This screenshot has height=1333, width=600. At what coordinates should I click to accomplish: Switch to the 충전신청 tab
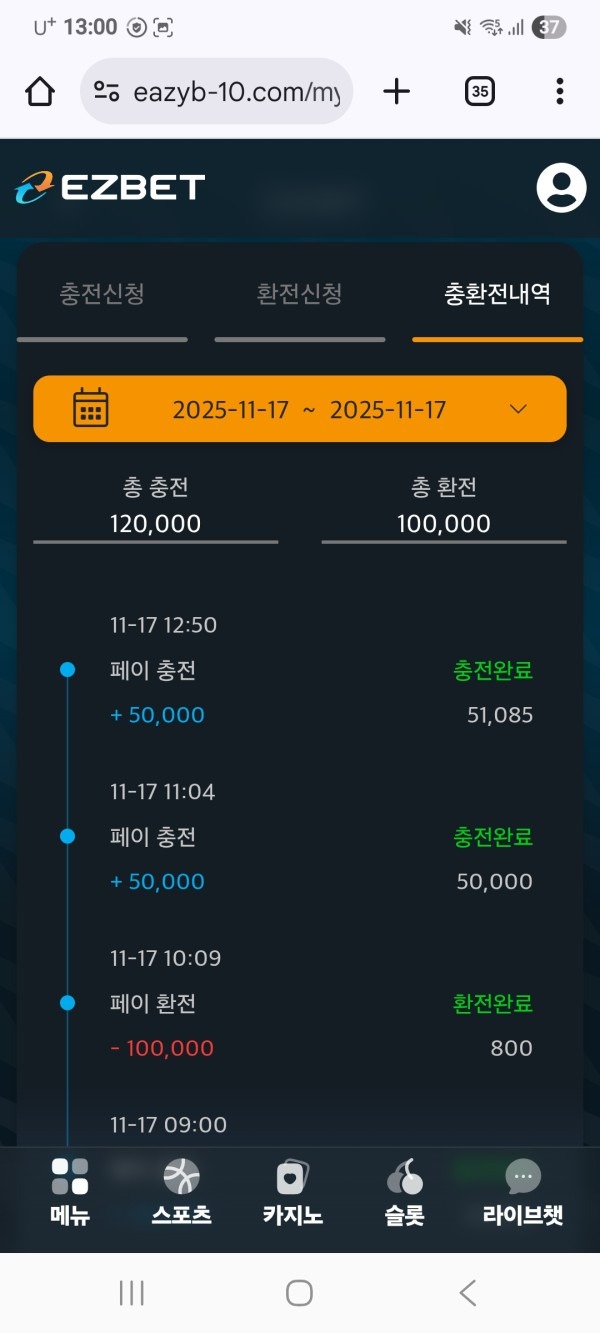[100, 293]
